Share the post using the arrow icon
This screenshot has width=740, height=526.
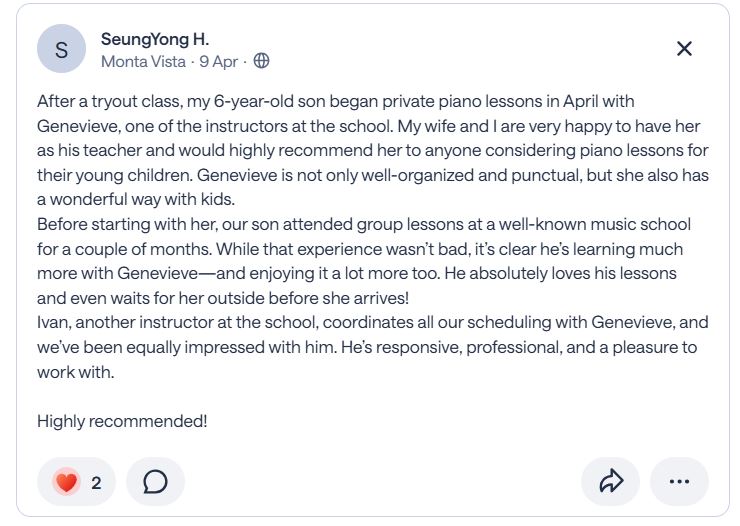point(610,482)
